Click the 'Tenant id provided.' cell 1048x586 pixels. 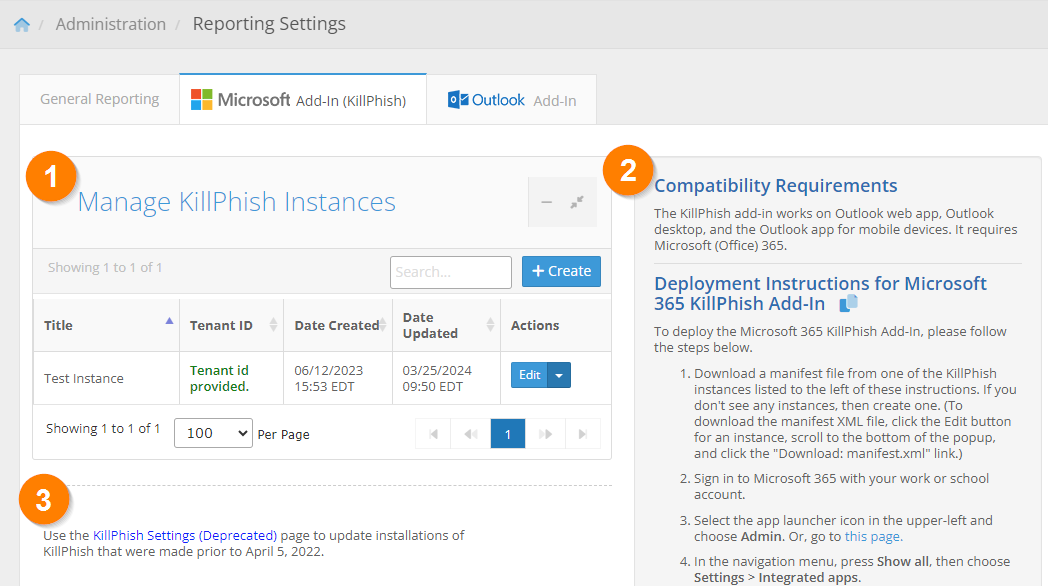tap(231, 378)
